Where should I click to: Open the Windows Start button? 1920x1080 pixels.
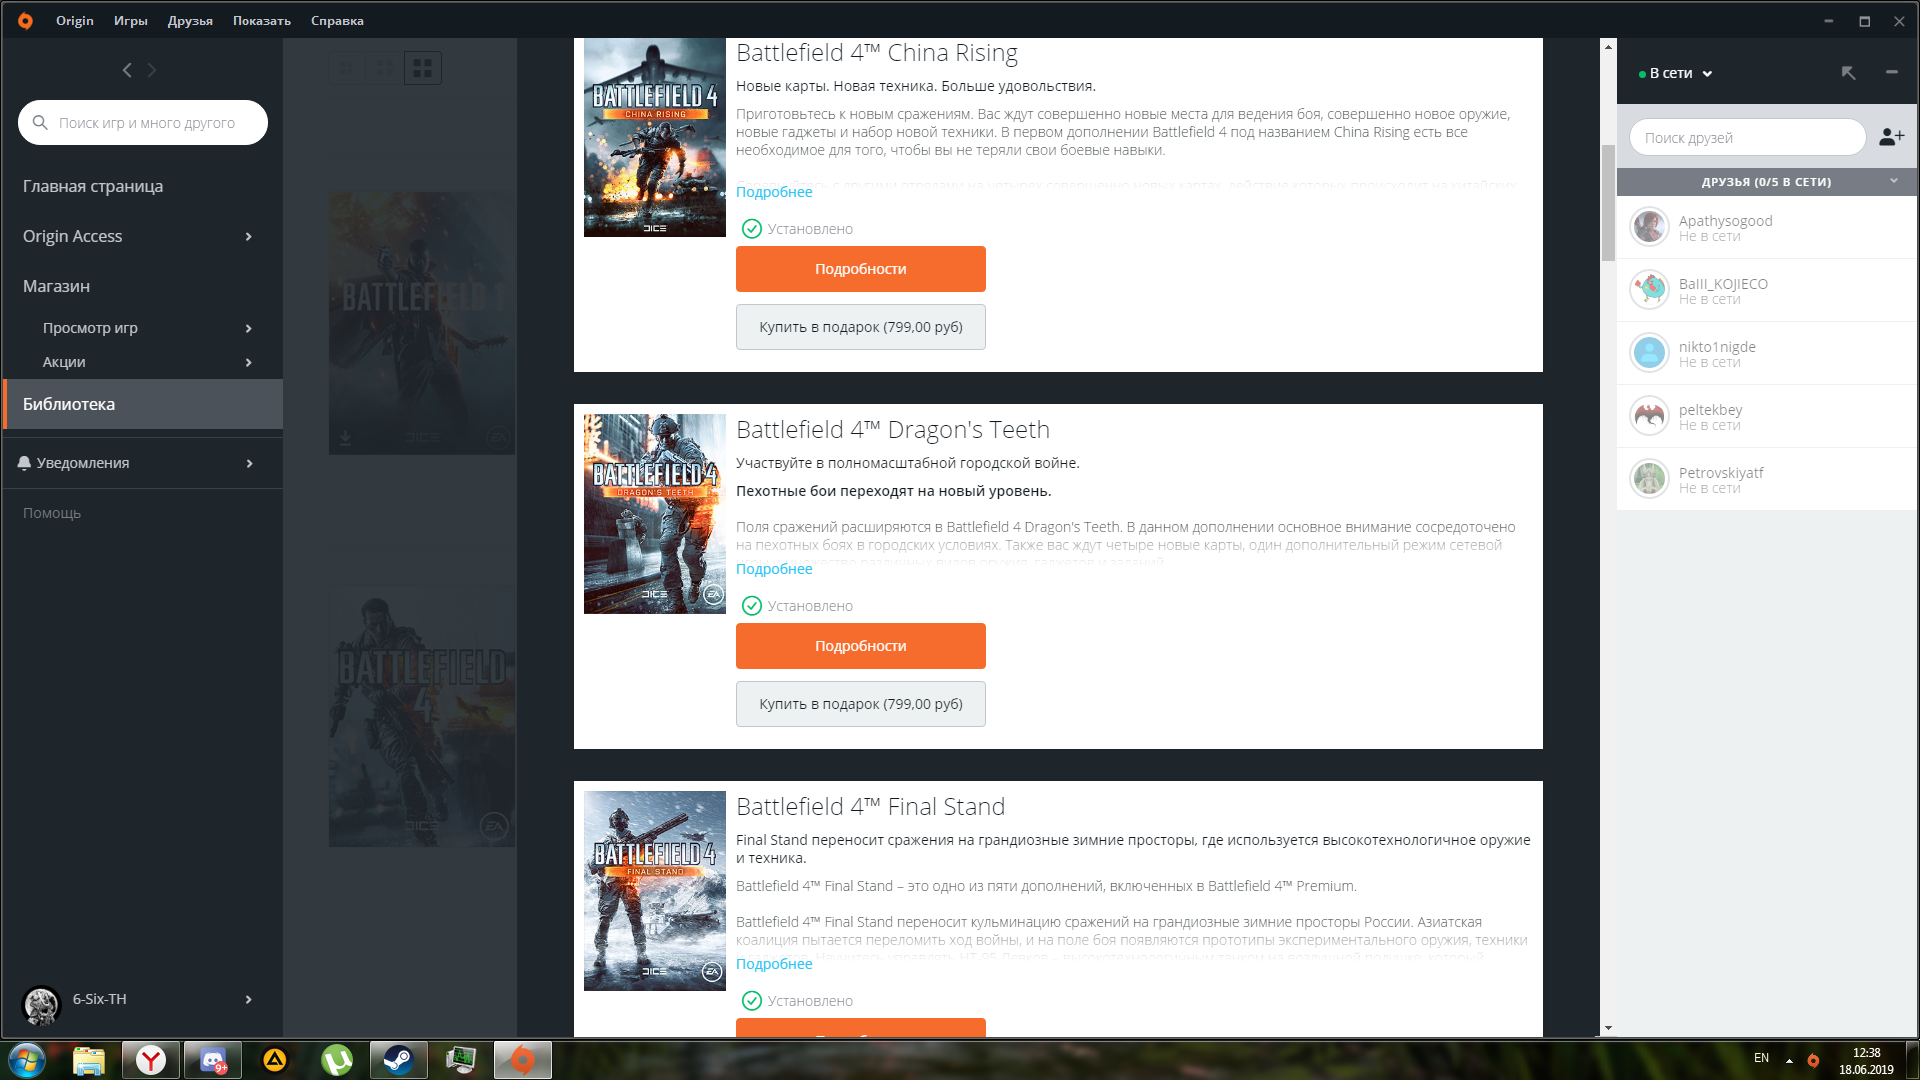[x=27, y=1060]
